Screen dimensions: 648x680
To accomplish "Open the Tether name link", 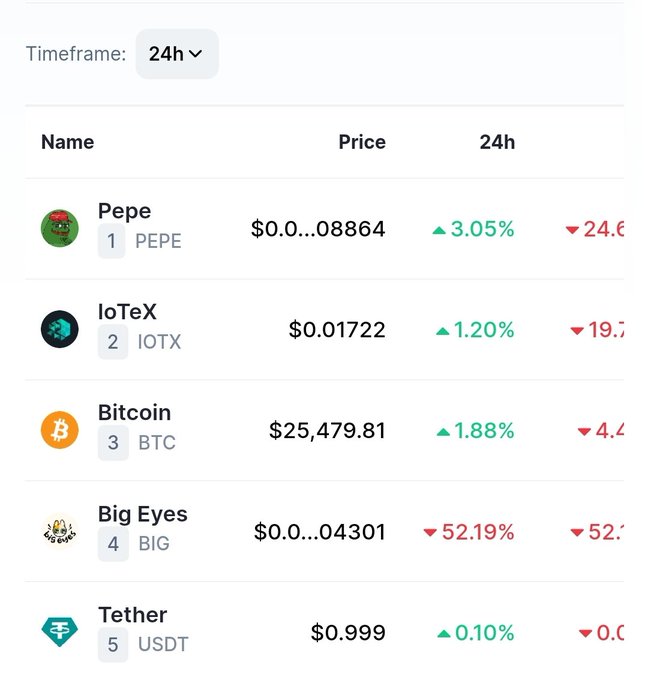I will point(132,615).
